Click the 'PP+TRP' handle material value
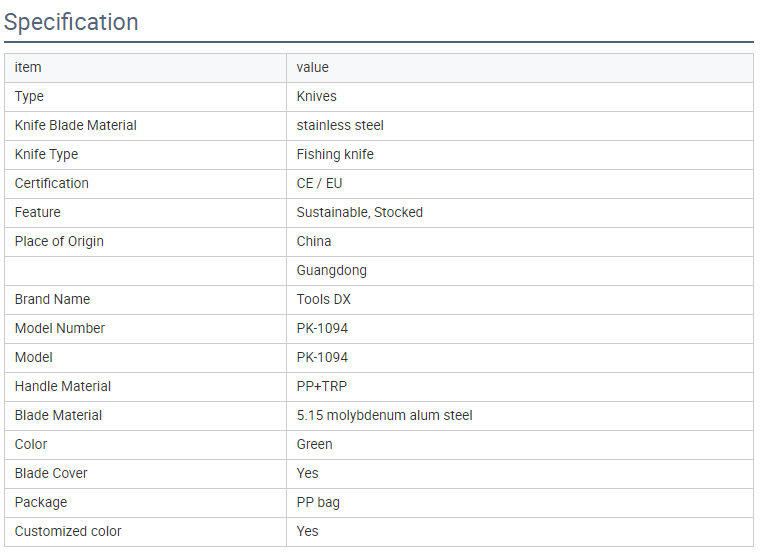This screenshot has width=769, height=555. point(322,386)
